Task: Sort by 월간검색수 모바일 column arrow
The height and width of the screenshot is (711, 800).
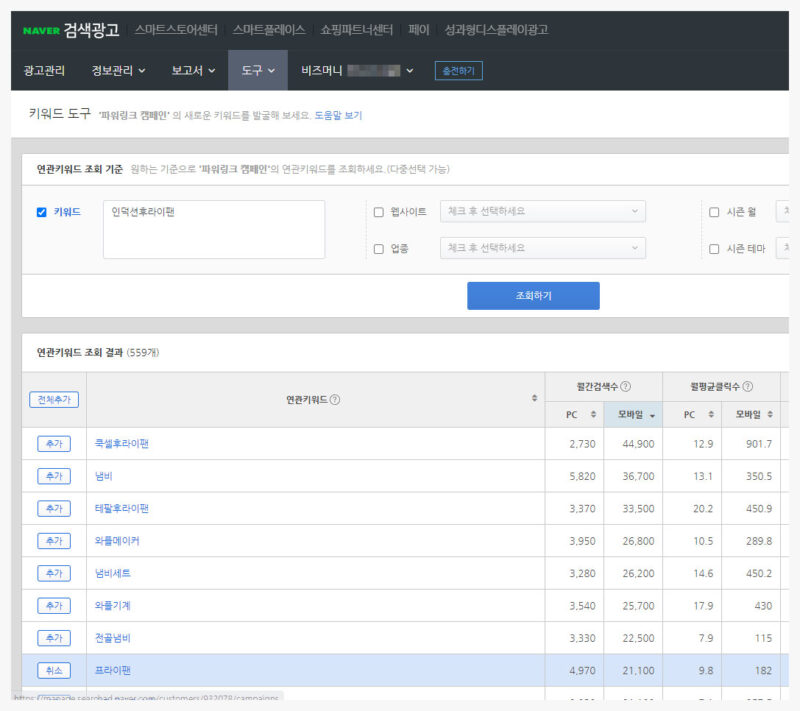Action: (653, 415)
